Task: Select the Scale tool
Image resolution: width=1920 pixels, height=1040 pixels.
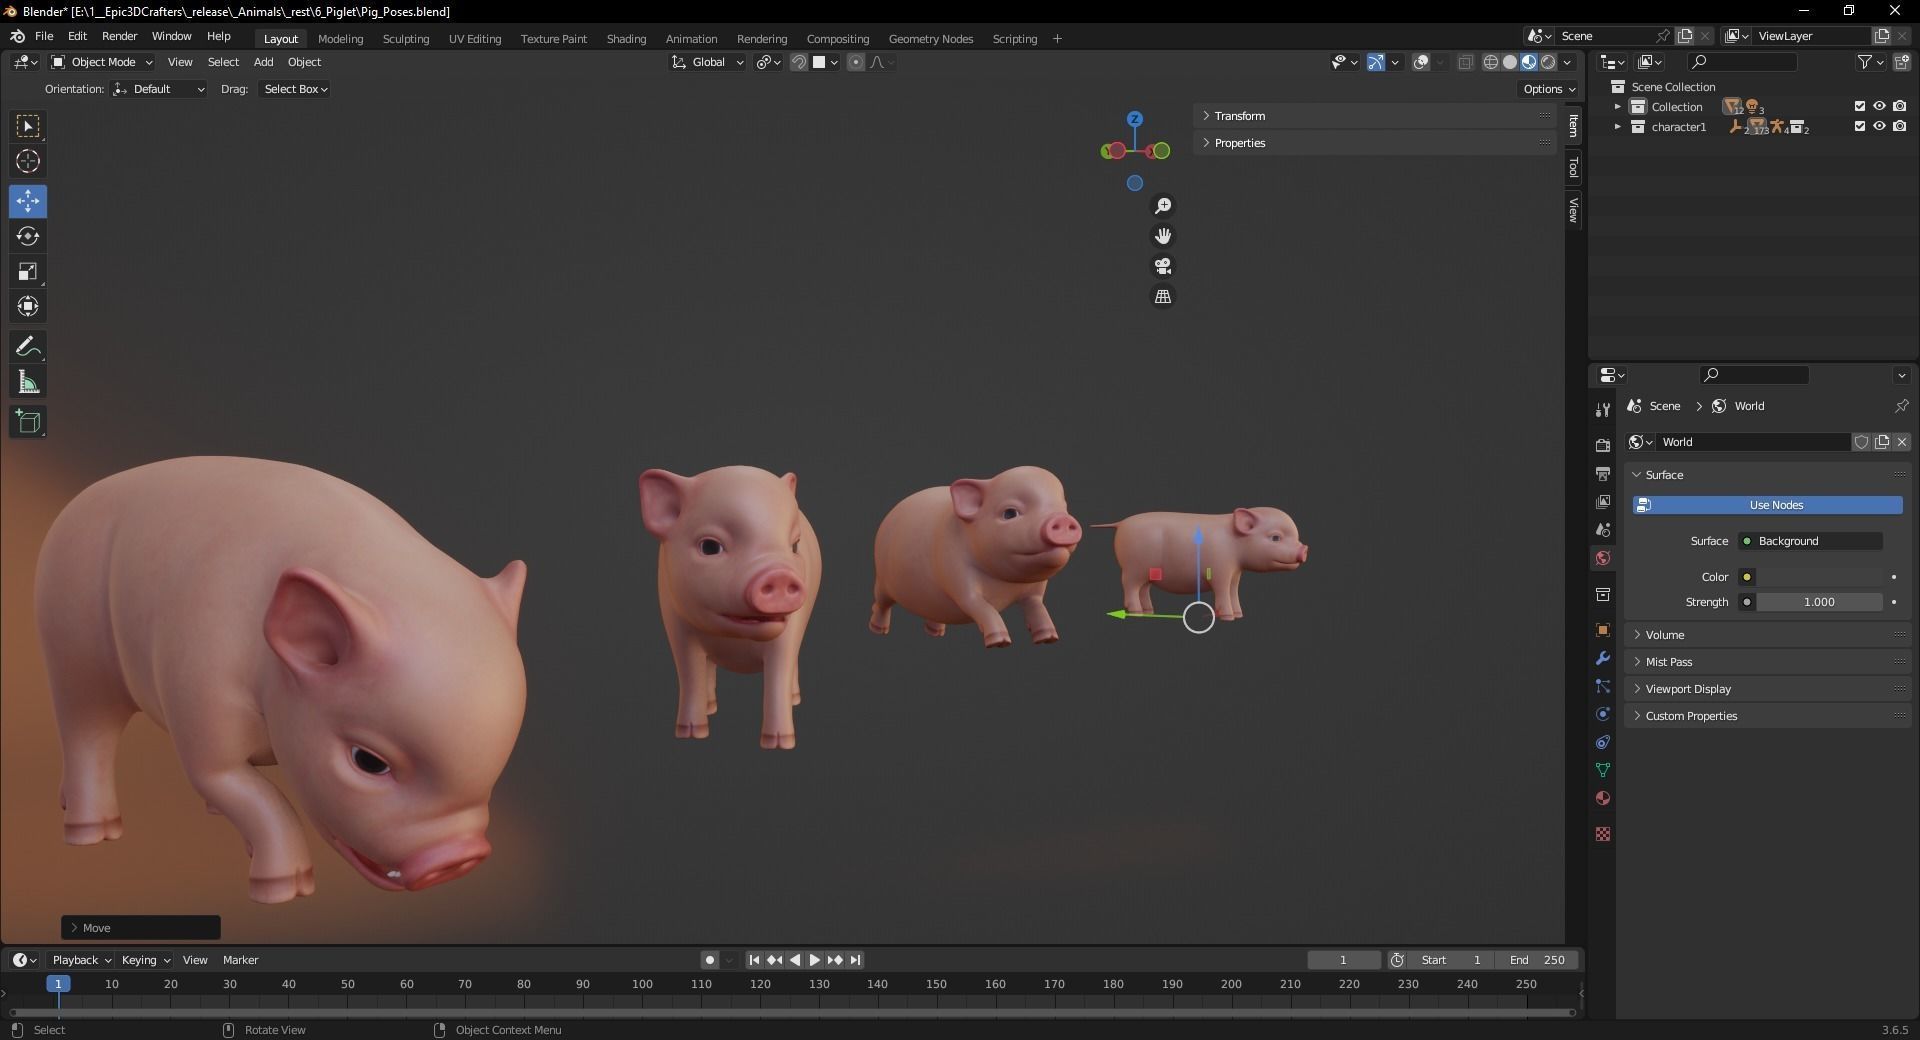Action: tap(28, 271)
